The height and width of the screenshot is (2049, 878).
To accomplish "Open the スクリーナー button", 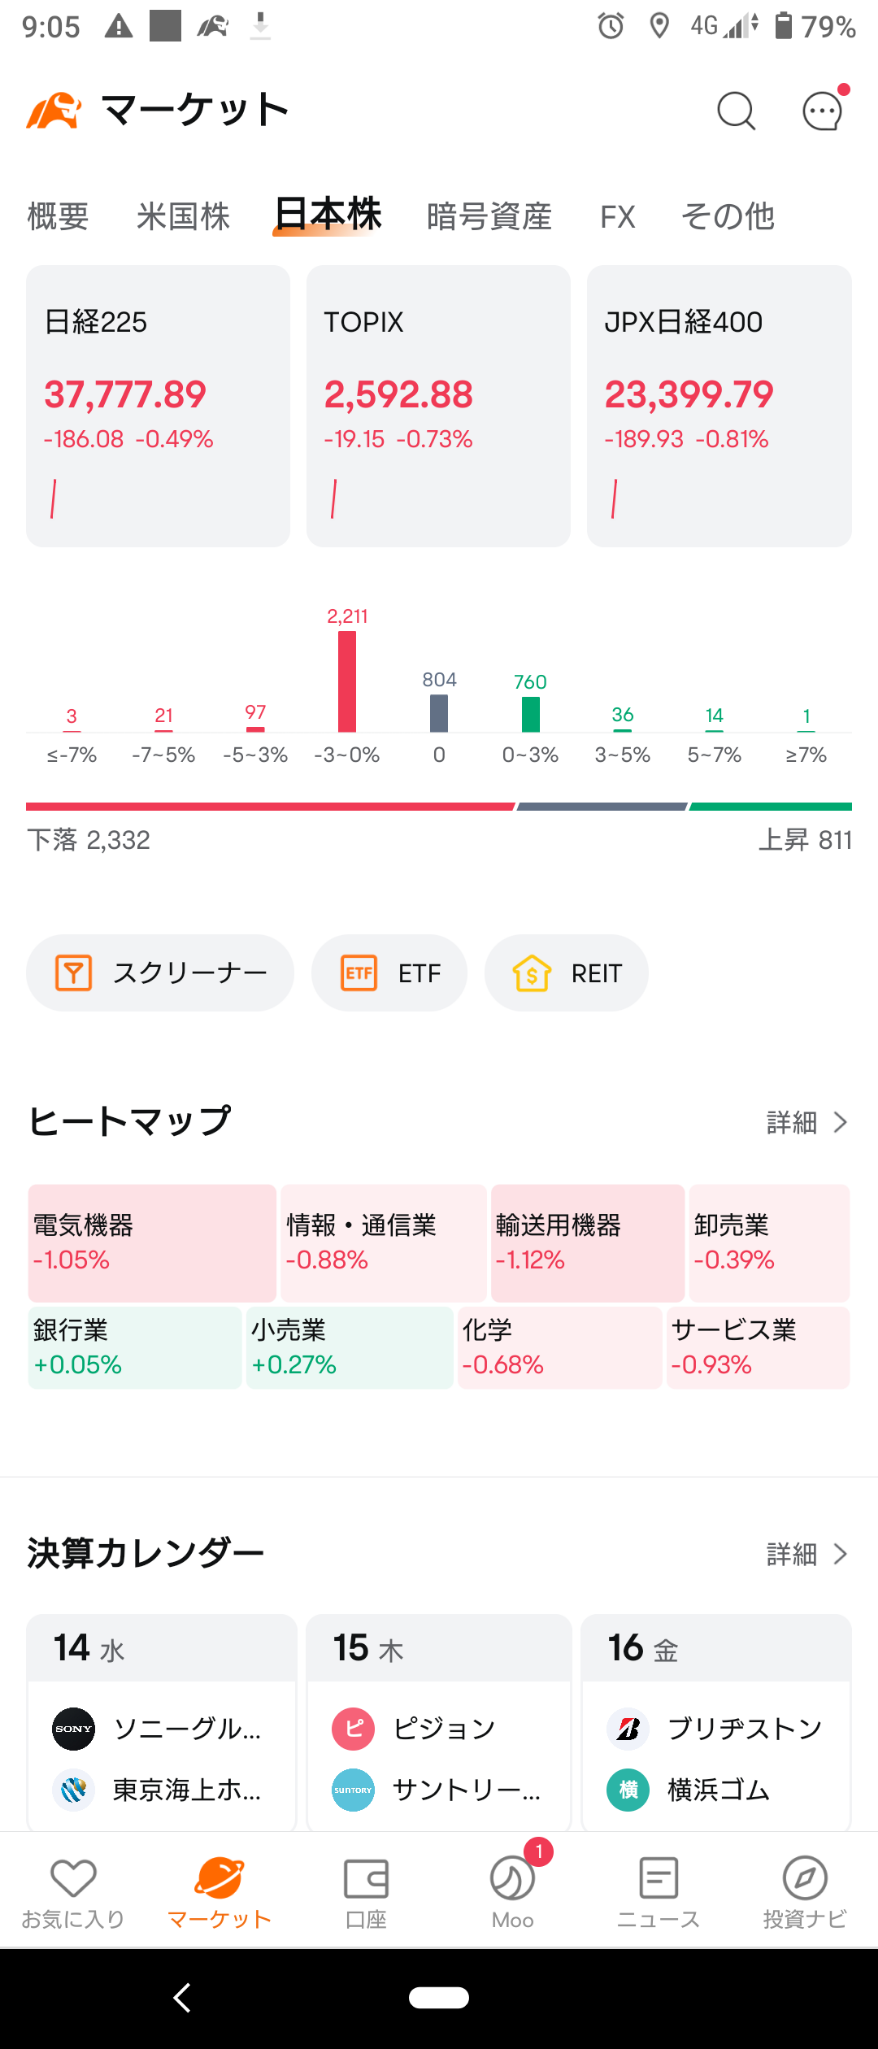I will click(160, 973).
